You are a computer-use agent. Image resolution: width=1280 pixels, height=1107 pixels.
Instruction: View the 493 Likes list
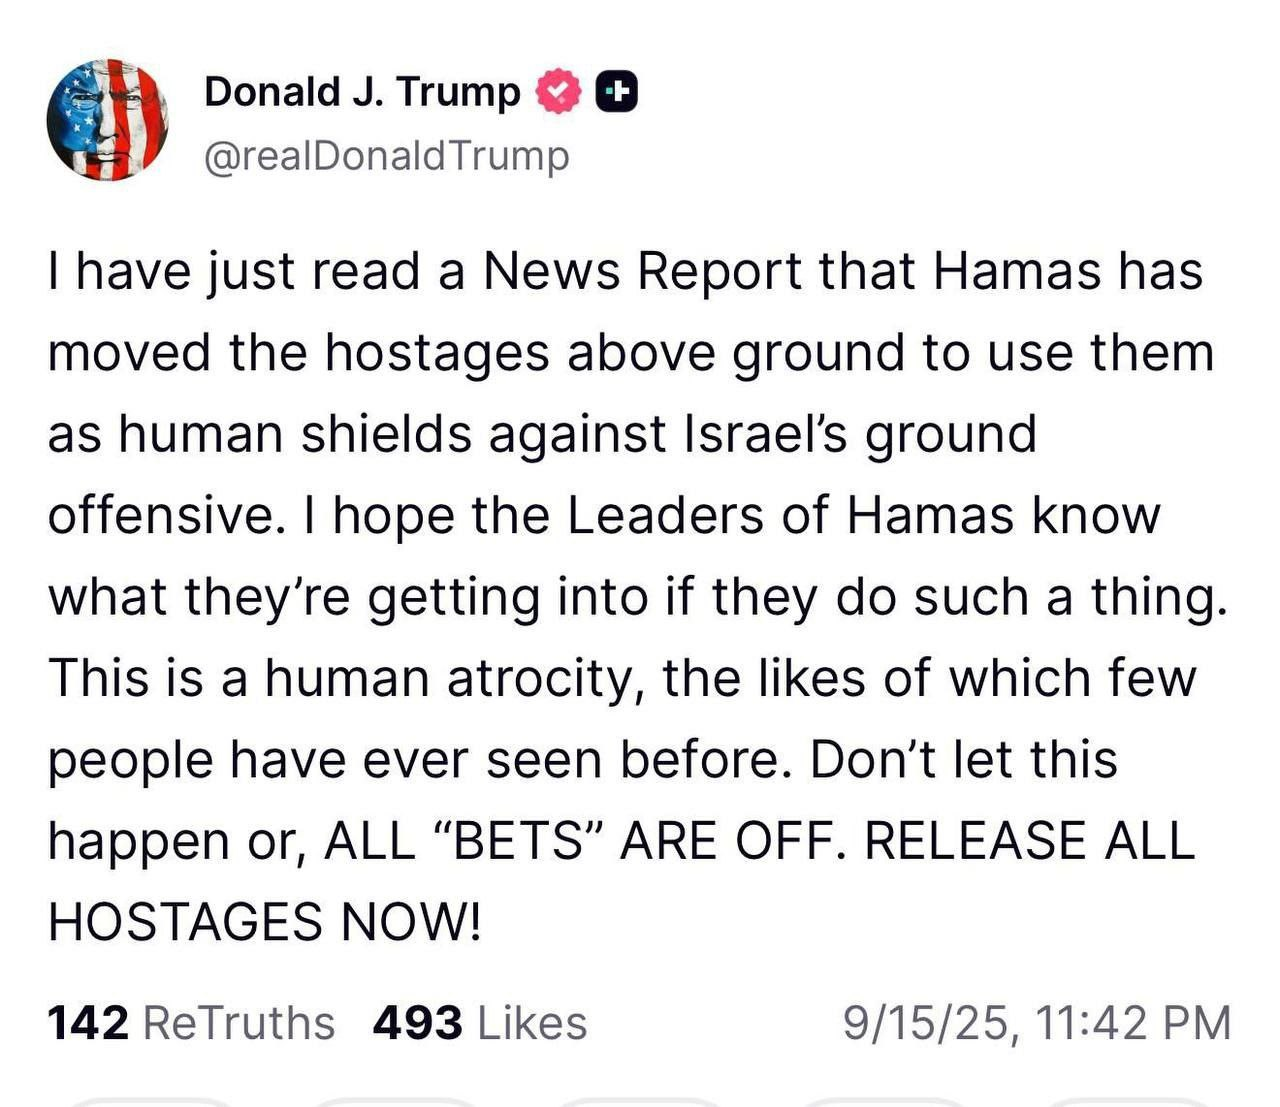tap(480, 1023)
